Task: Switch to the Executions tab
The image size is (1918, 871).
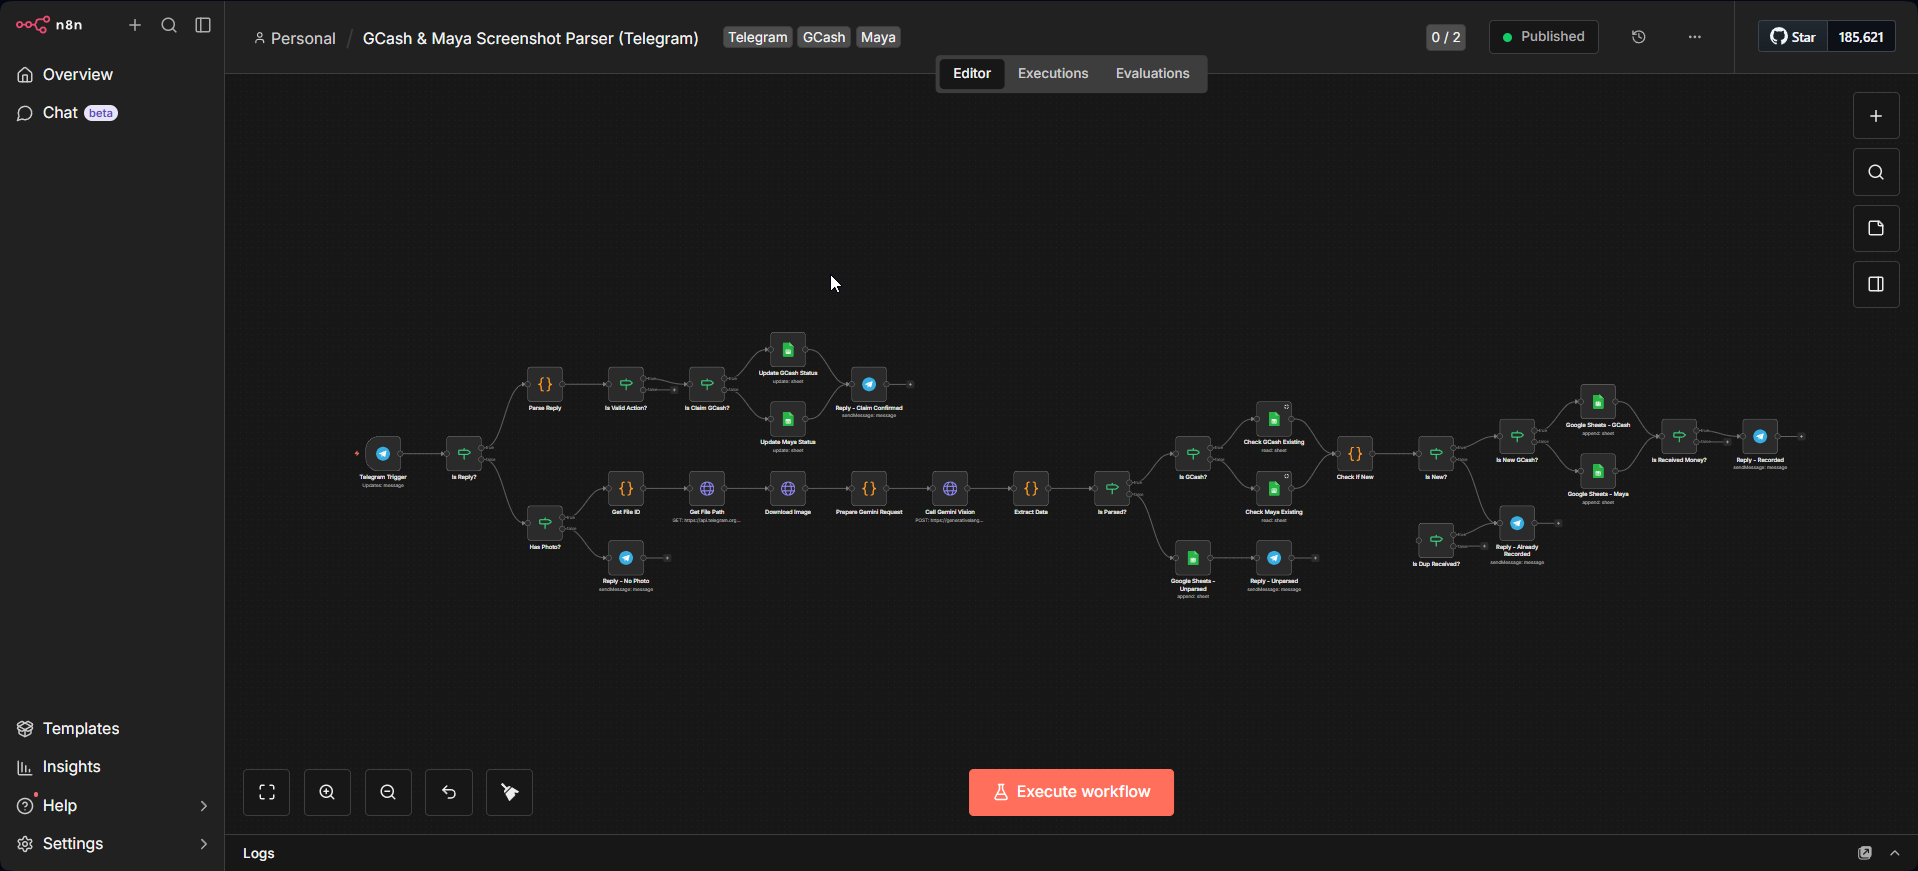Action: pos(1053,74)
